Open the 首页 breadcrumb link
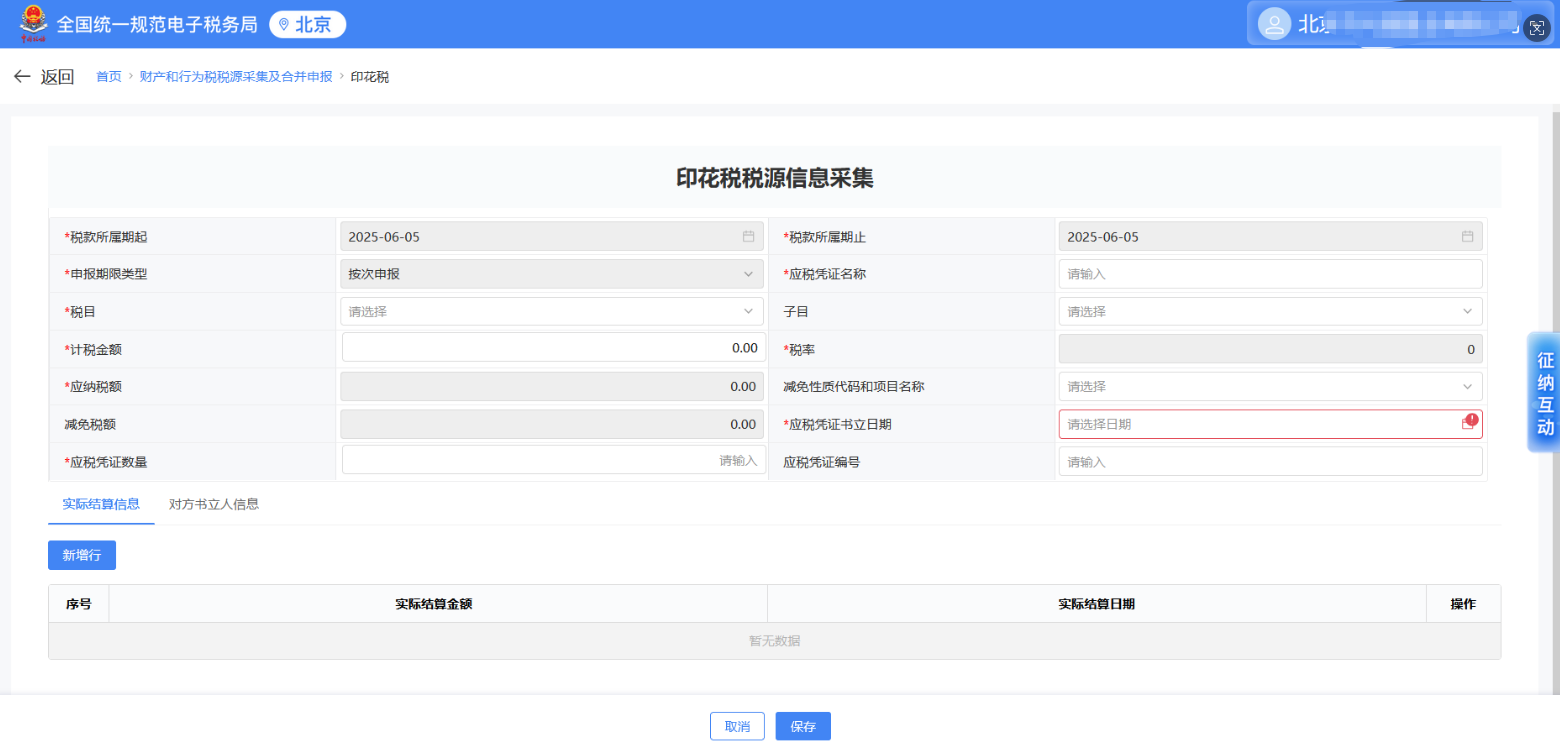Viewport: 1560px width, 743px height. 108,76
